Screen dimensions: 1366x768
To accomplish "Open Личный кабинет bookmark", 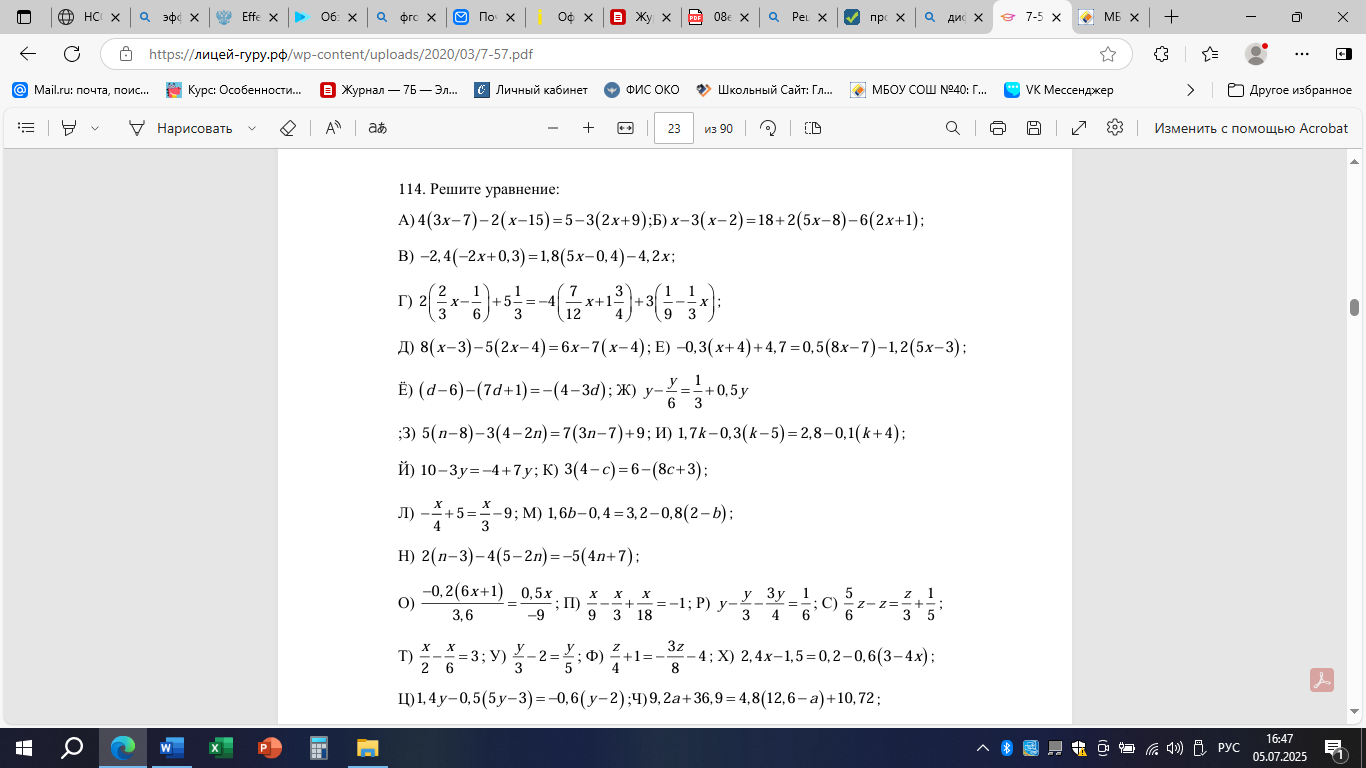I will pyautogui.click(x=531, y=90).
